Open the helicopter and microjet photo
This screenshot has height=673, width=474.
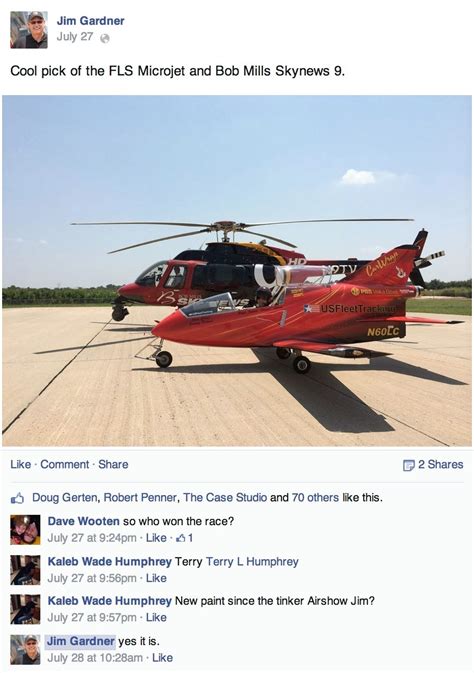pyautogui.click(x=237, y=271)
